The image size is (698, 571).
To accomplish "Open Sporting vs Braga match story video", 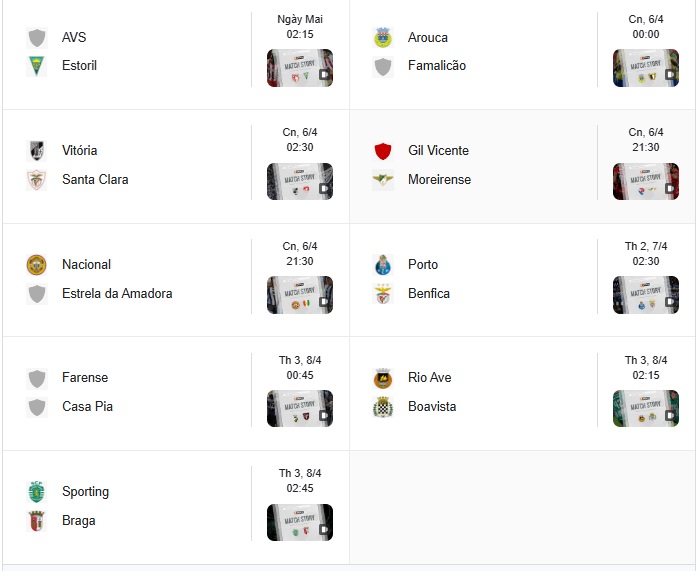I will click(x=300, y=522).
